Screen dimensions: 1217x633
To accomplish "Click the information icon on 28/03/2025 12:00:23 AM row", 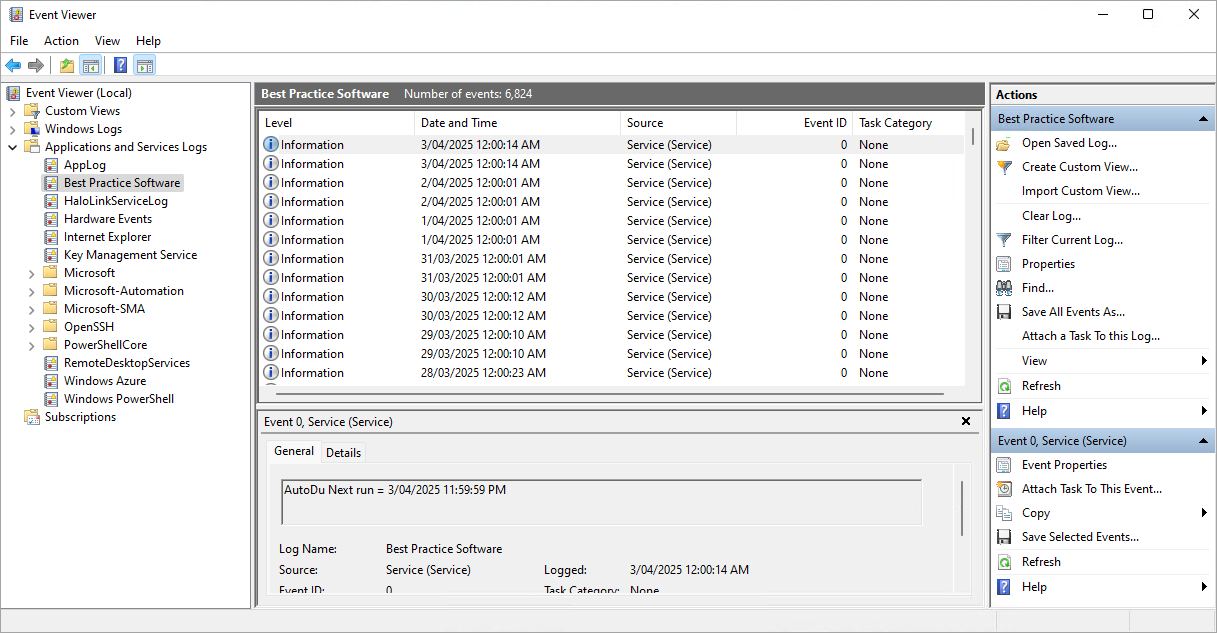I will [270, 373].
